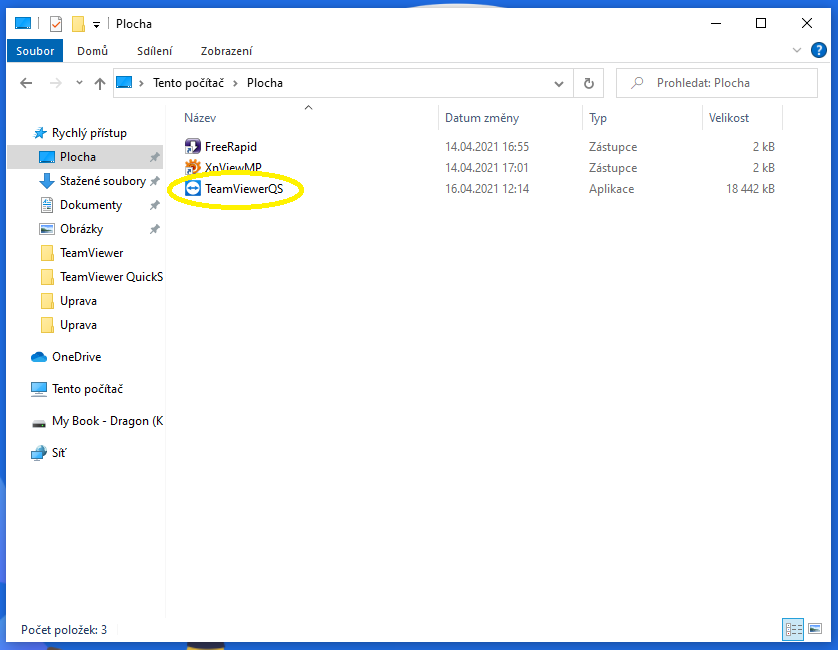Sort by the Datum změny column header
The height and width of the screenshot is (650, 838).
click(482, 118)
